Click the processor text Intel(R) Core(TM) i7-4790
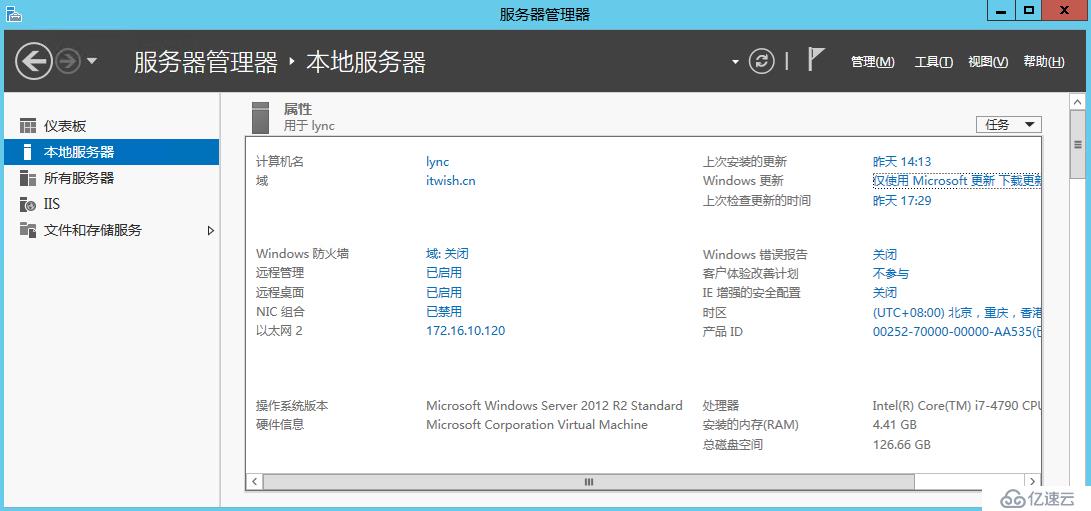 [x=957, y=405]
